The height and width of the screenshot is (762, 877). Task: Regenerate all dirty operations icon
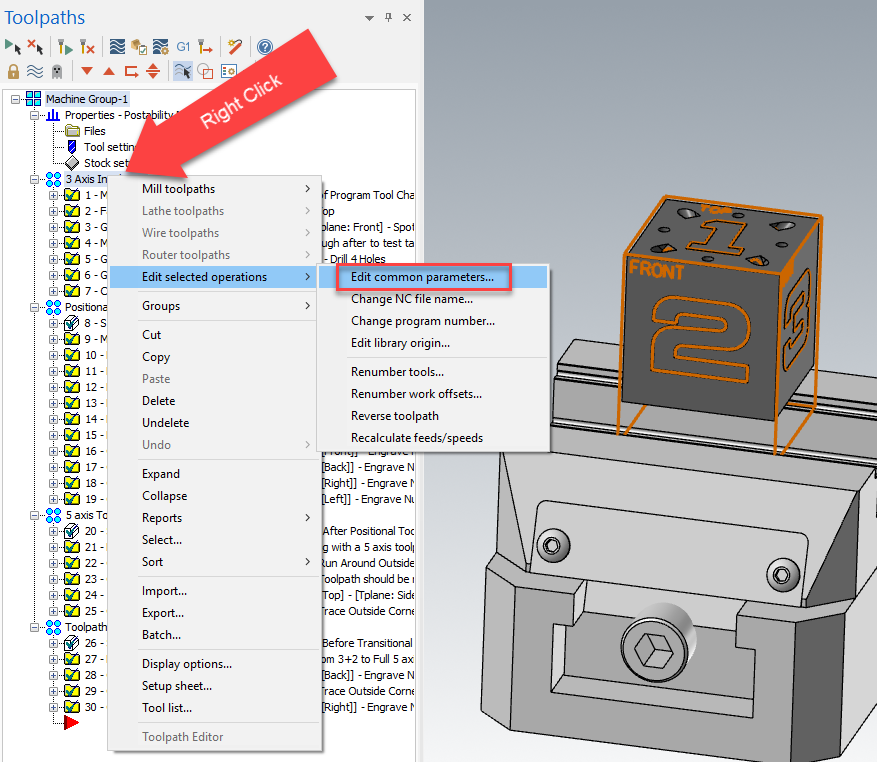click(87, 46)
